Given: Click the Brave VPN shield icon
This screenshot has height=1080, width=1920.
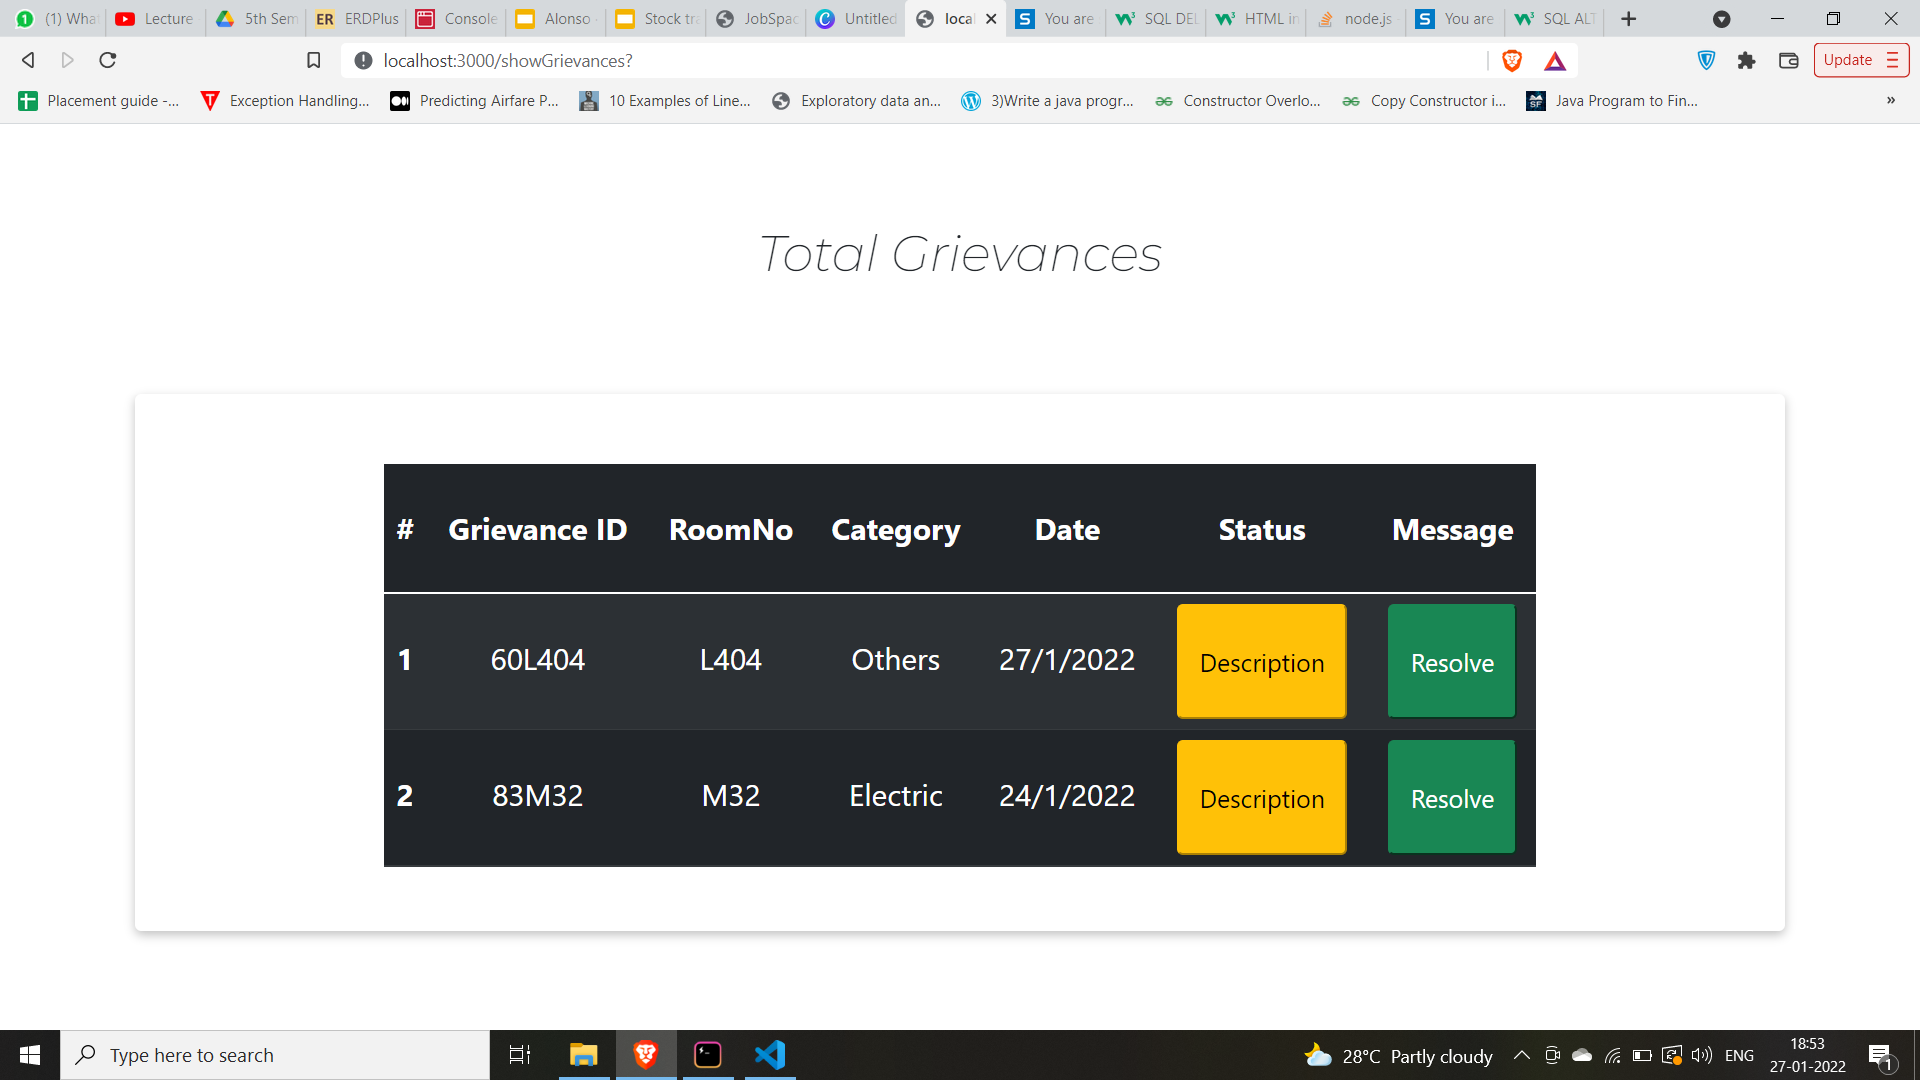Looking at the screenshot, I should coord(1706,60).
